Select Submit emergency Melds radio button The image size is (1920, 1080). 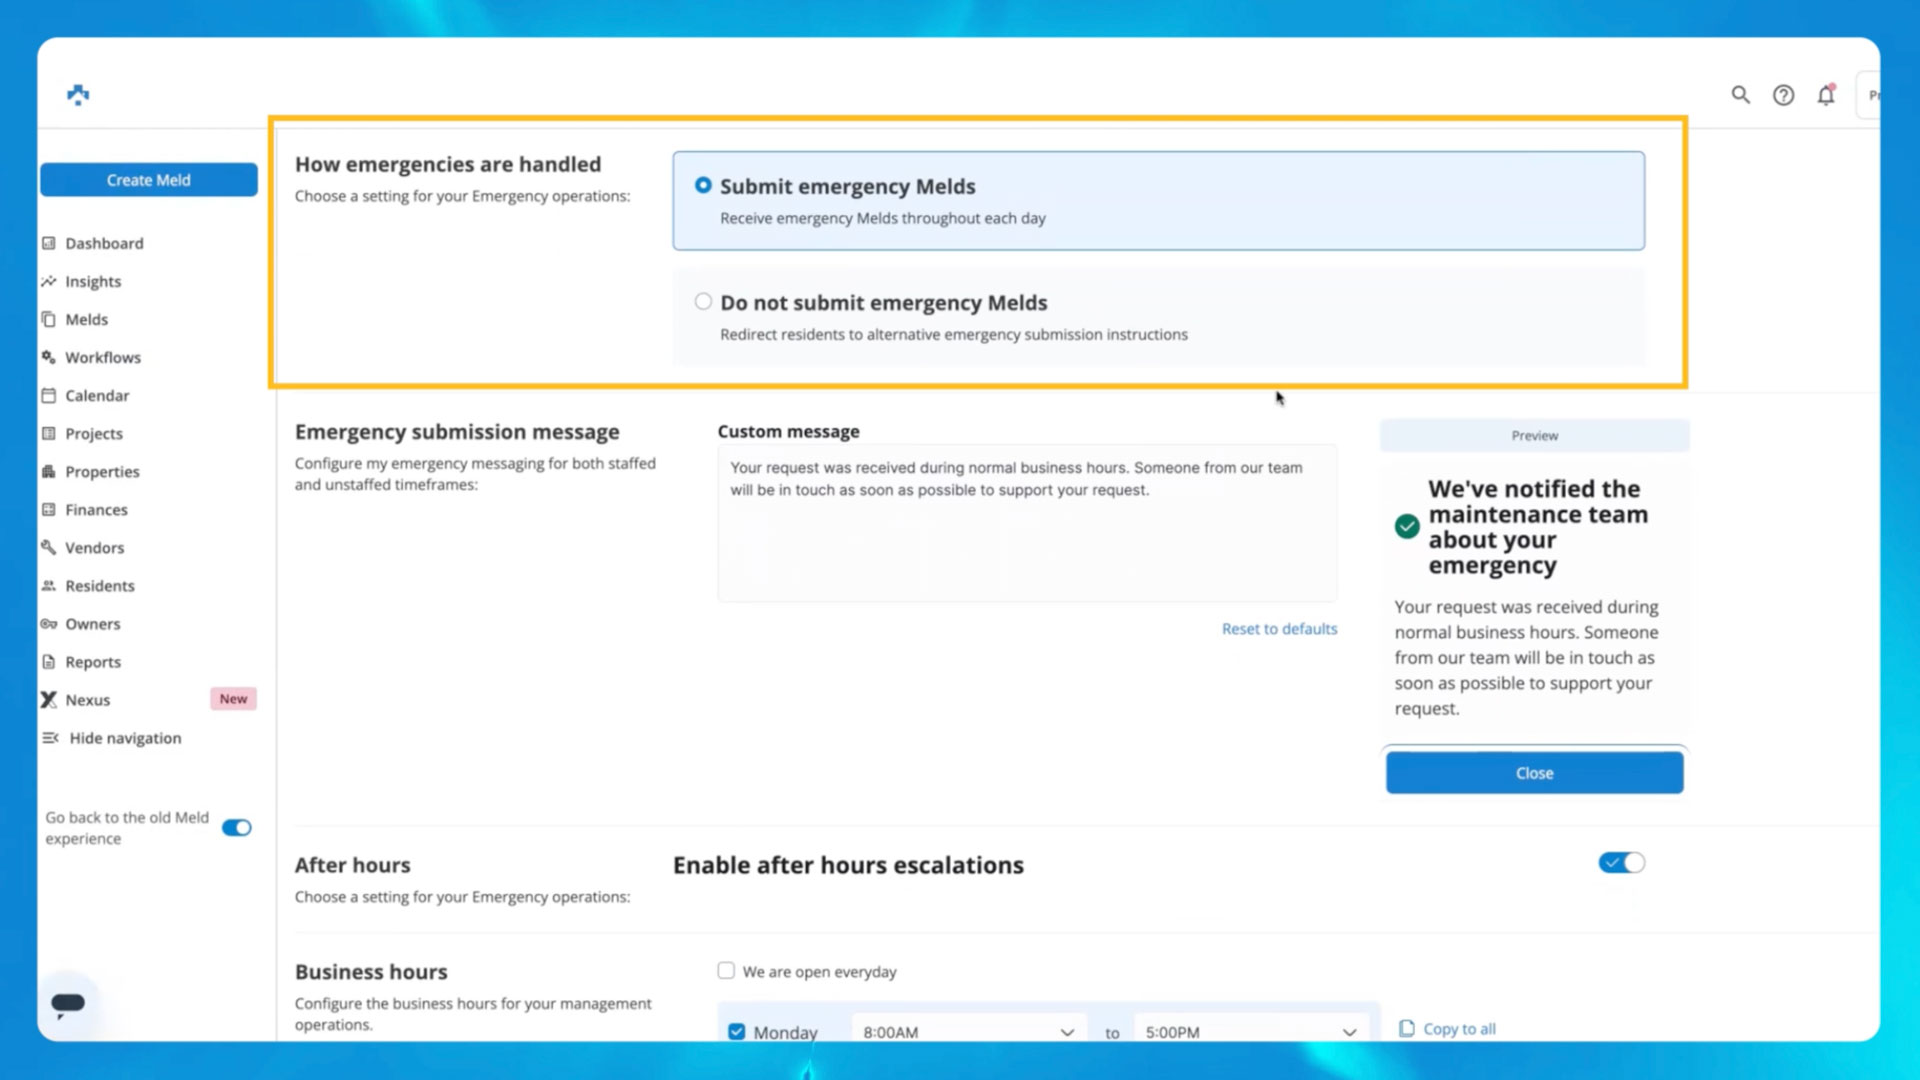(703, 185)
